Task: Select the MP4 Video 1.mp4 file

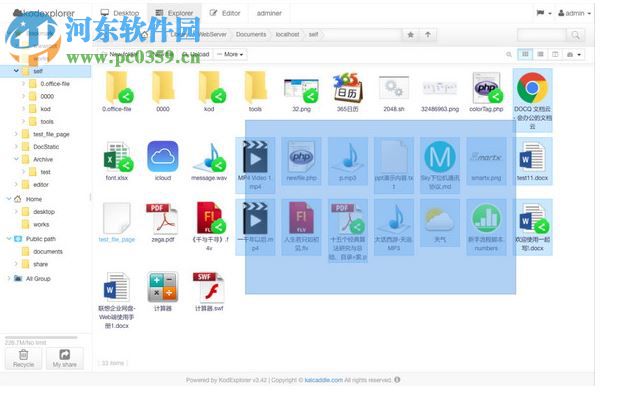Action: (x=255, y=157)
